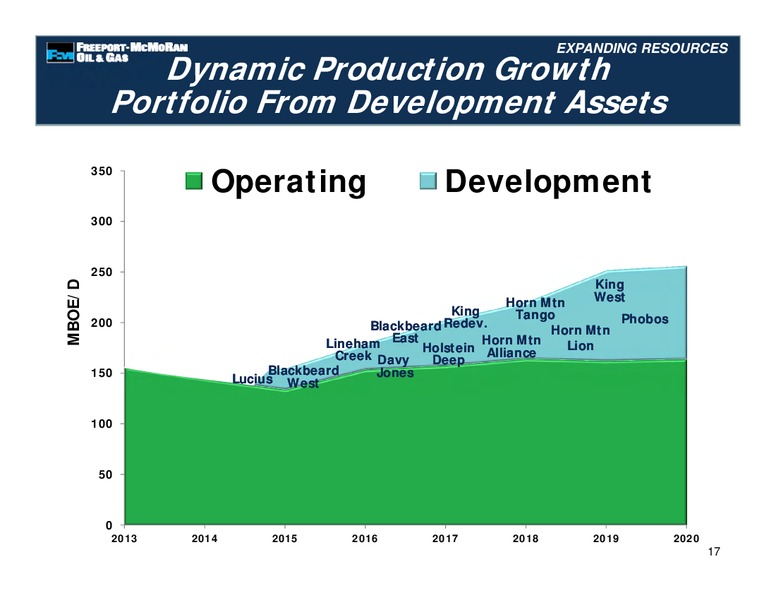The image size is (776, 600).
Task: Click the 2015 x-axis label
Action: pos(285,539)
